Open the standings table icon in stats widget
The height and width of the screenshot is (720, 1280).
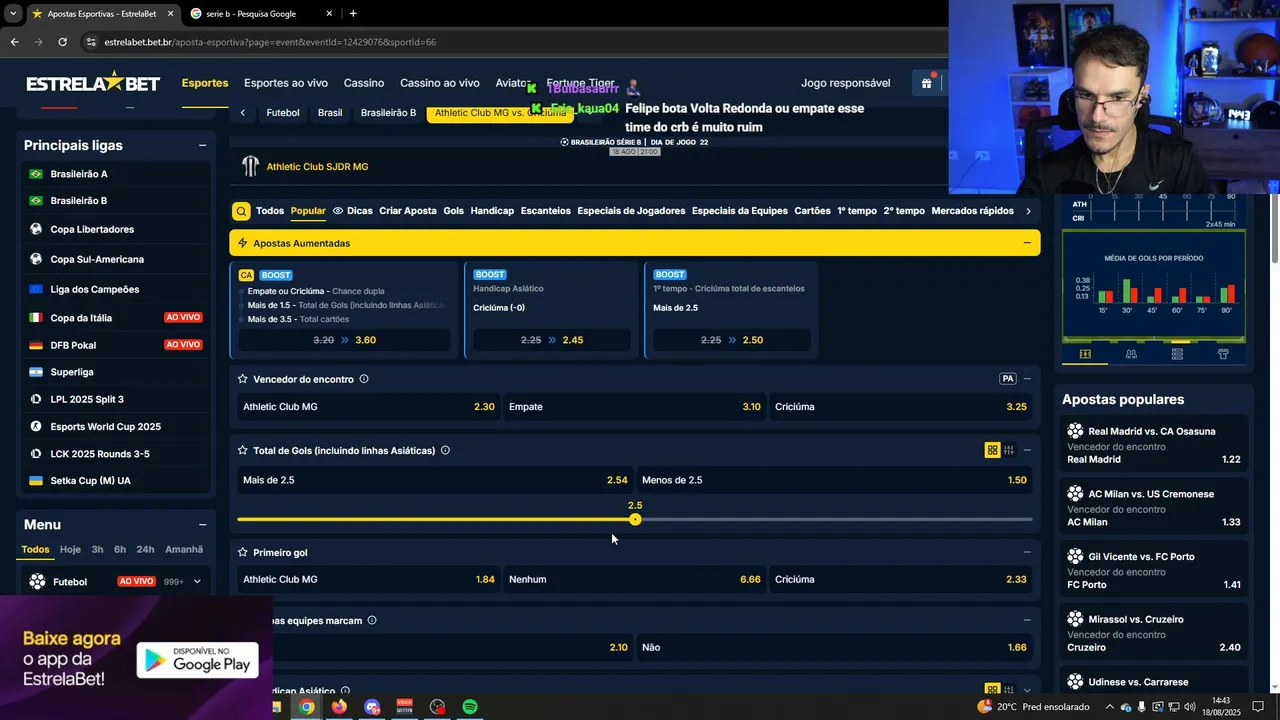[x=1177, y=354]
